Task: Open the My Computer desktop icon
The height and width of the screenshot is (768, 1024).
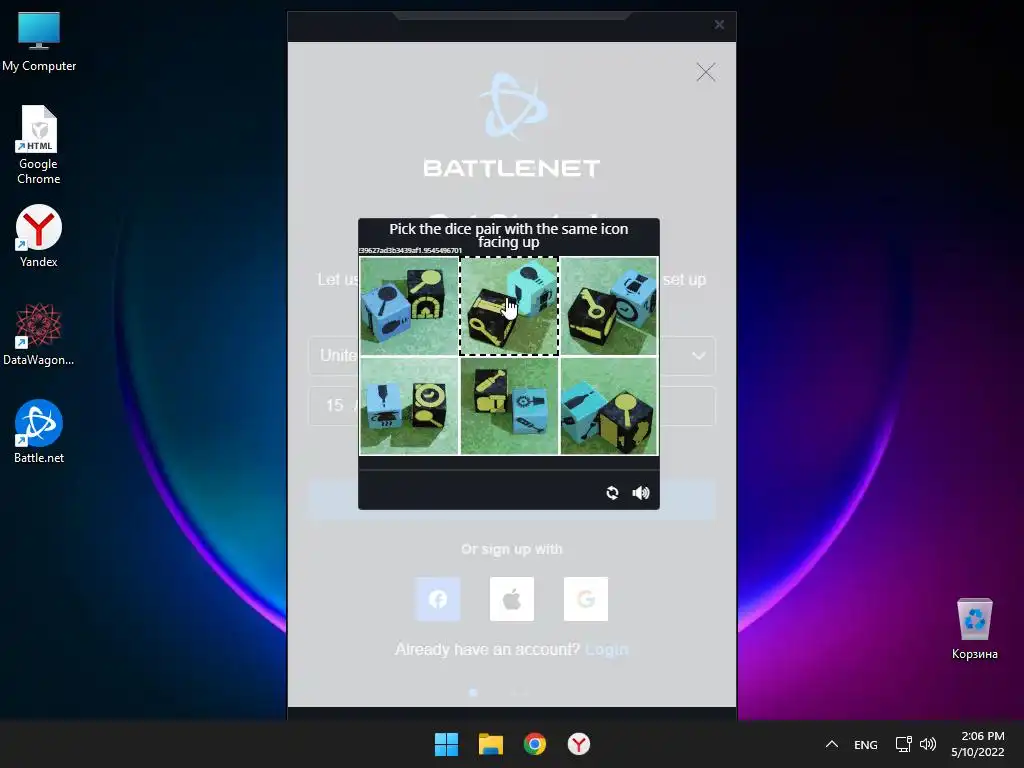Action: 39,41
